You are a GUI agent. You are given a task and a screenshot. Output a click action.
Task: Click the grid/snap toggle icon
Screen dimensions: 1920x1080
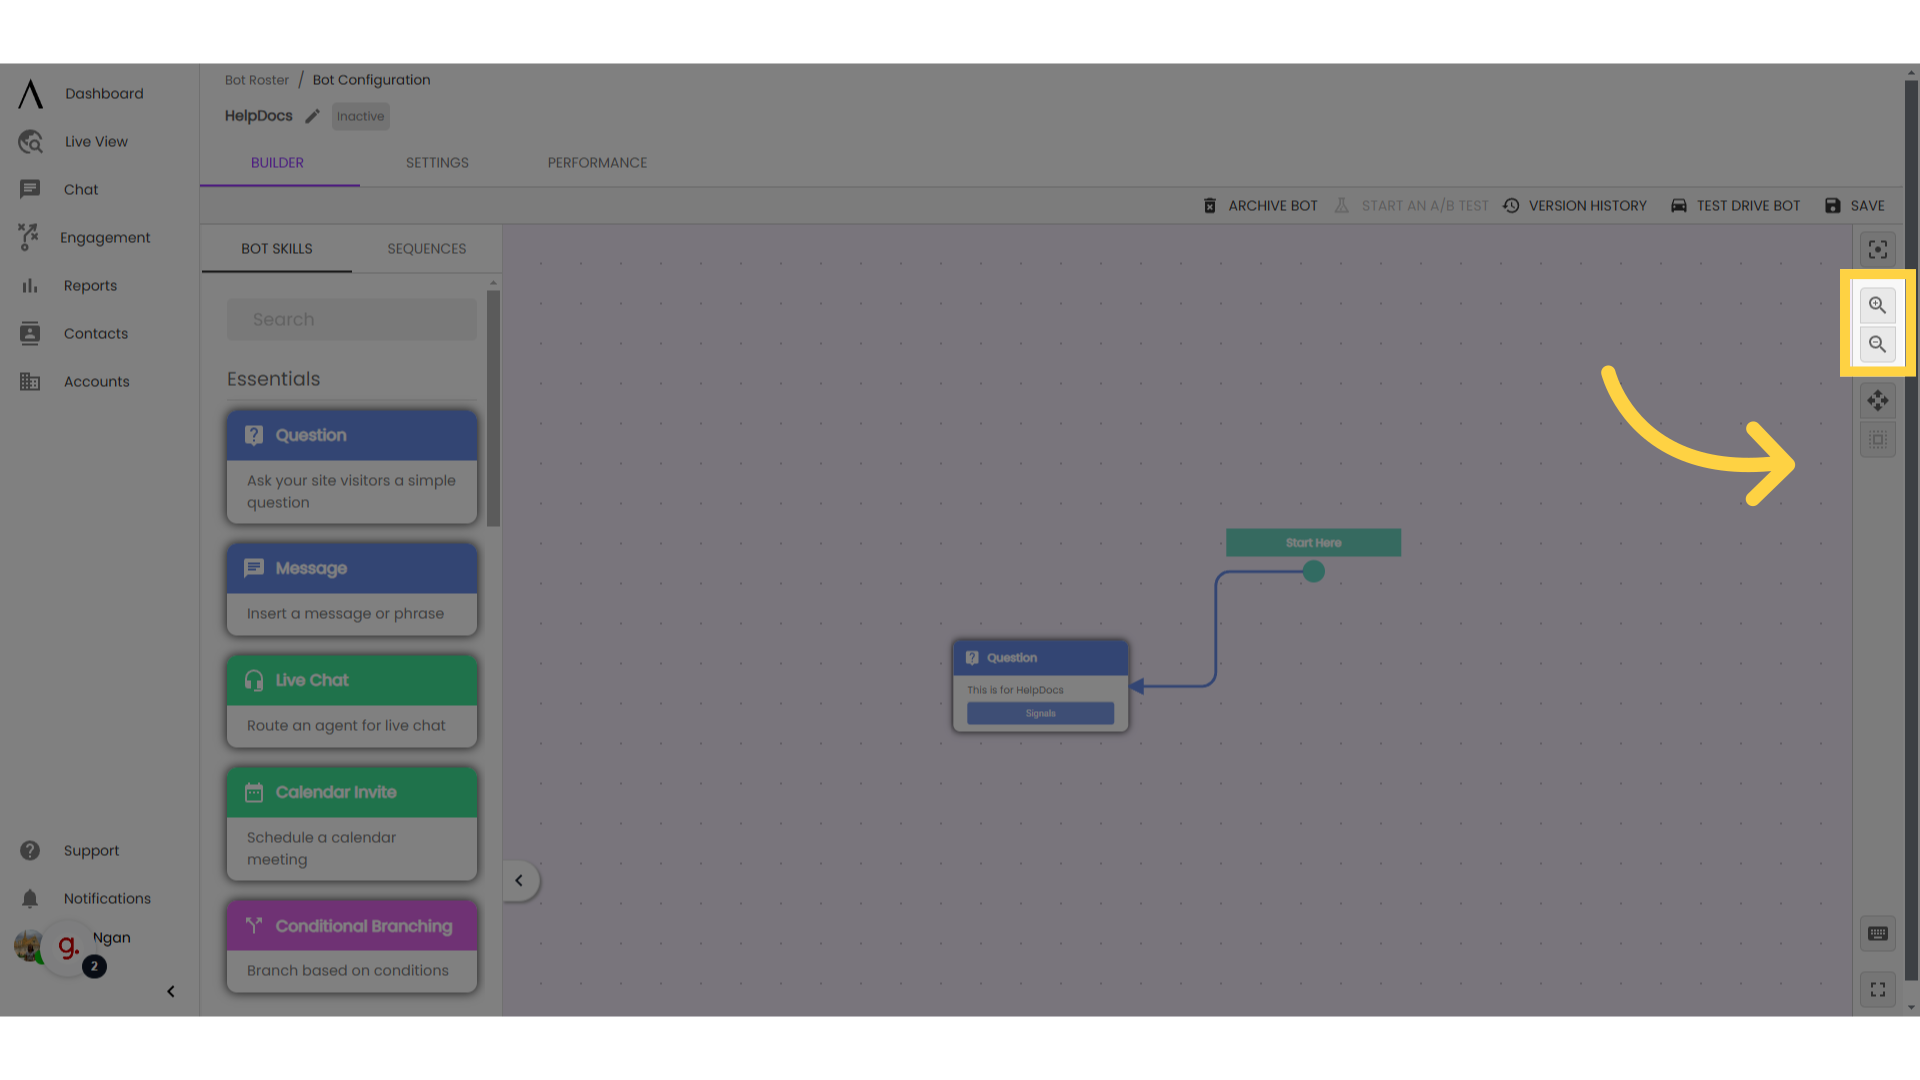pyautogui.click(x=1878, y=439)
